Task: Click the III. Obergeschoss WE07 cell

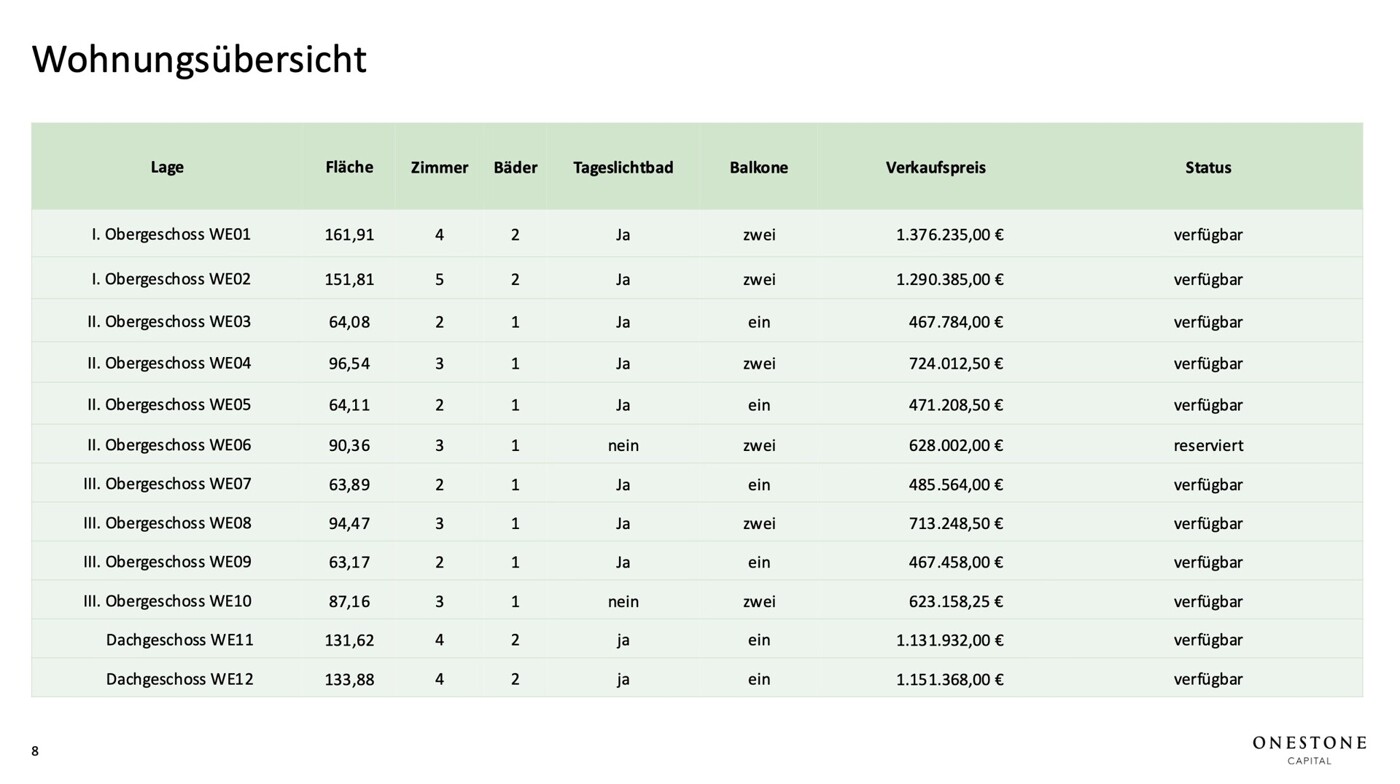Action: [168, 484]
